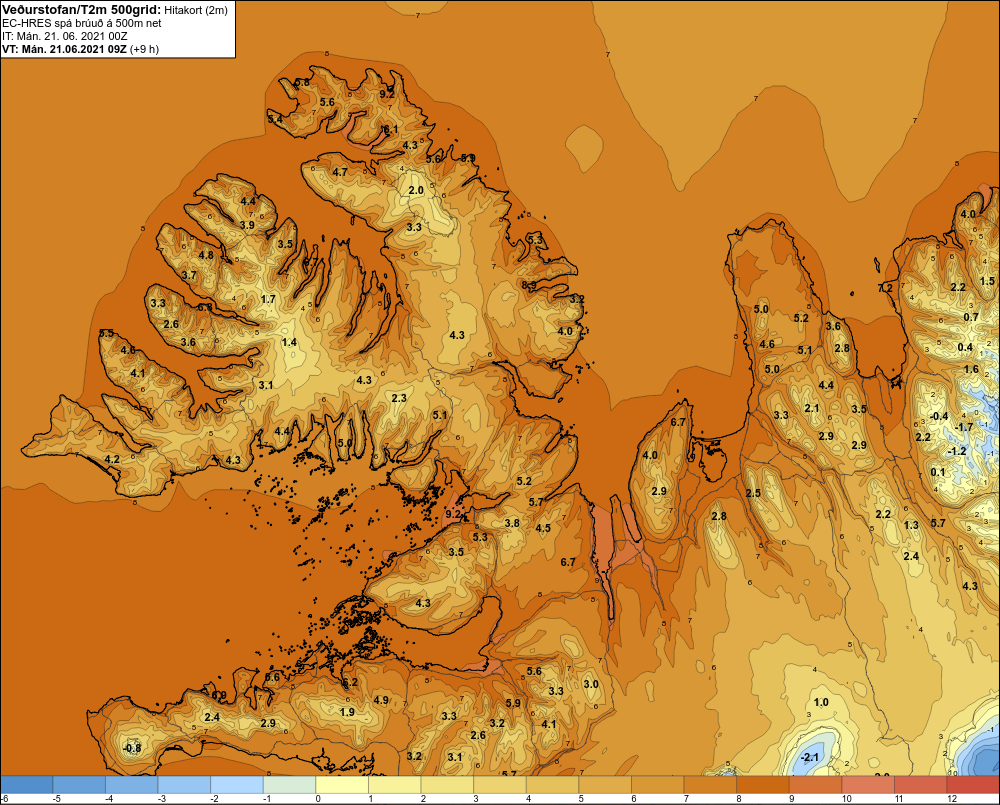
Task: Click the "6.2" temperature value
Action: coord(350,683)
